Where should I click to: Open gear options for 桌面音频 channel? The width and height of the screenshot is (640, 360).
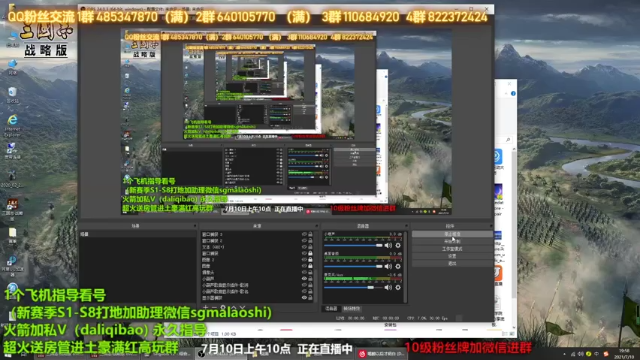pos(398,267)
